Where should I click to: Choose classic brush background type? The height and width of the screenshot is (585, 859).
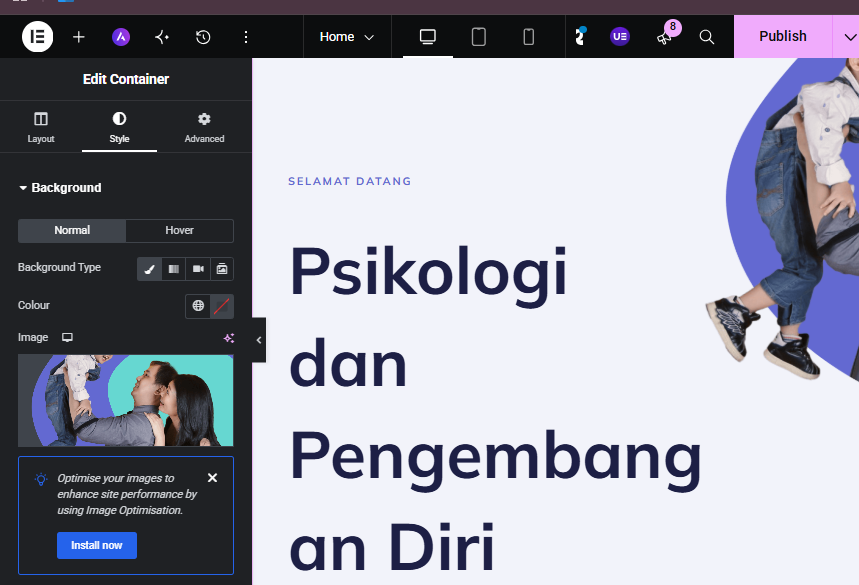point(149,269)
